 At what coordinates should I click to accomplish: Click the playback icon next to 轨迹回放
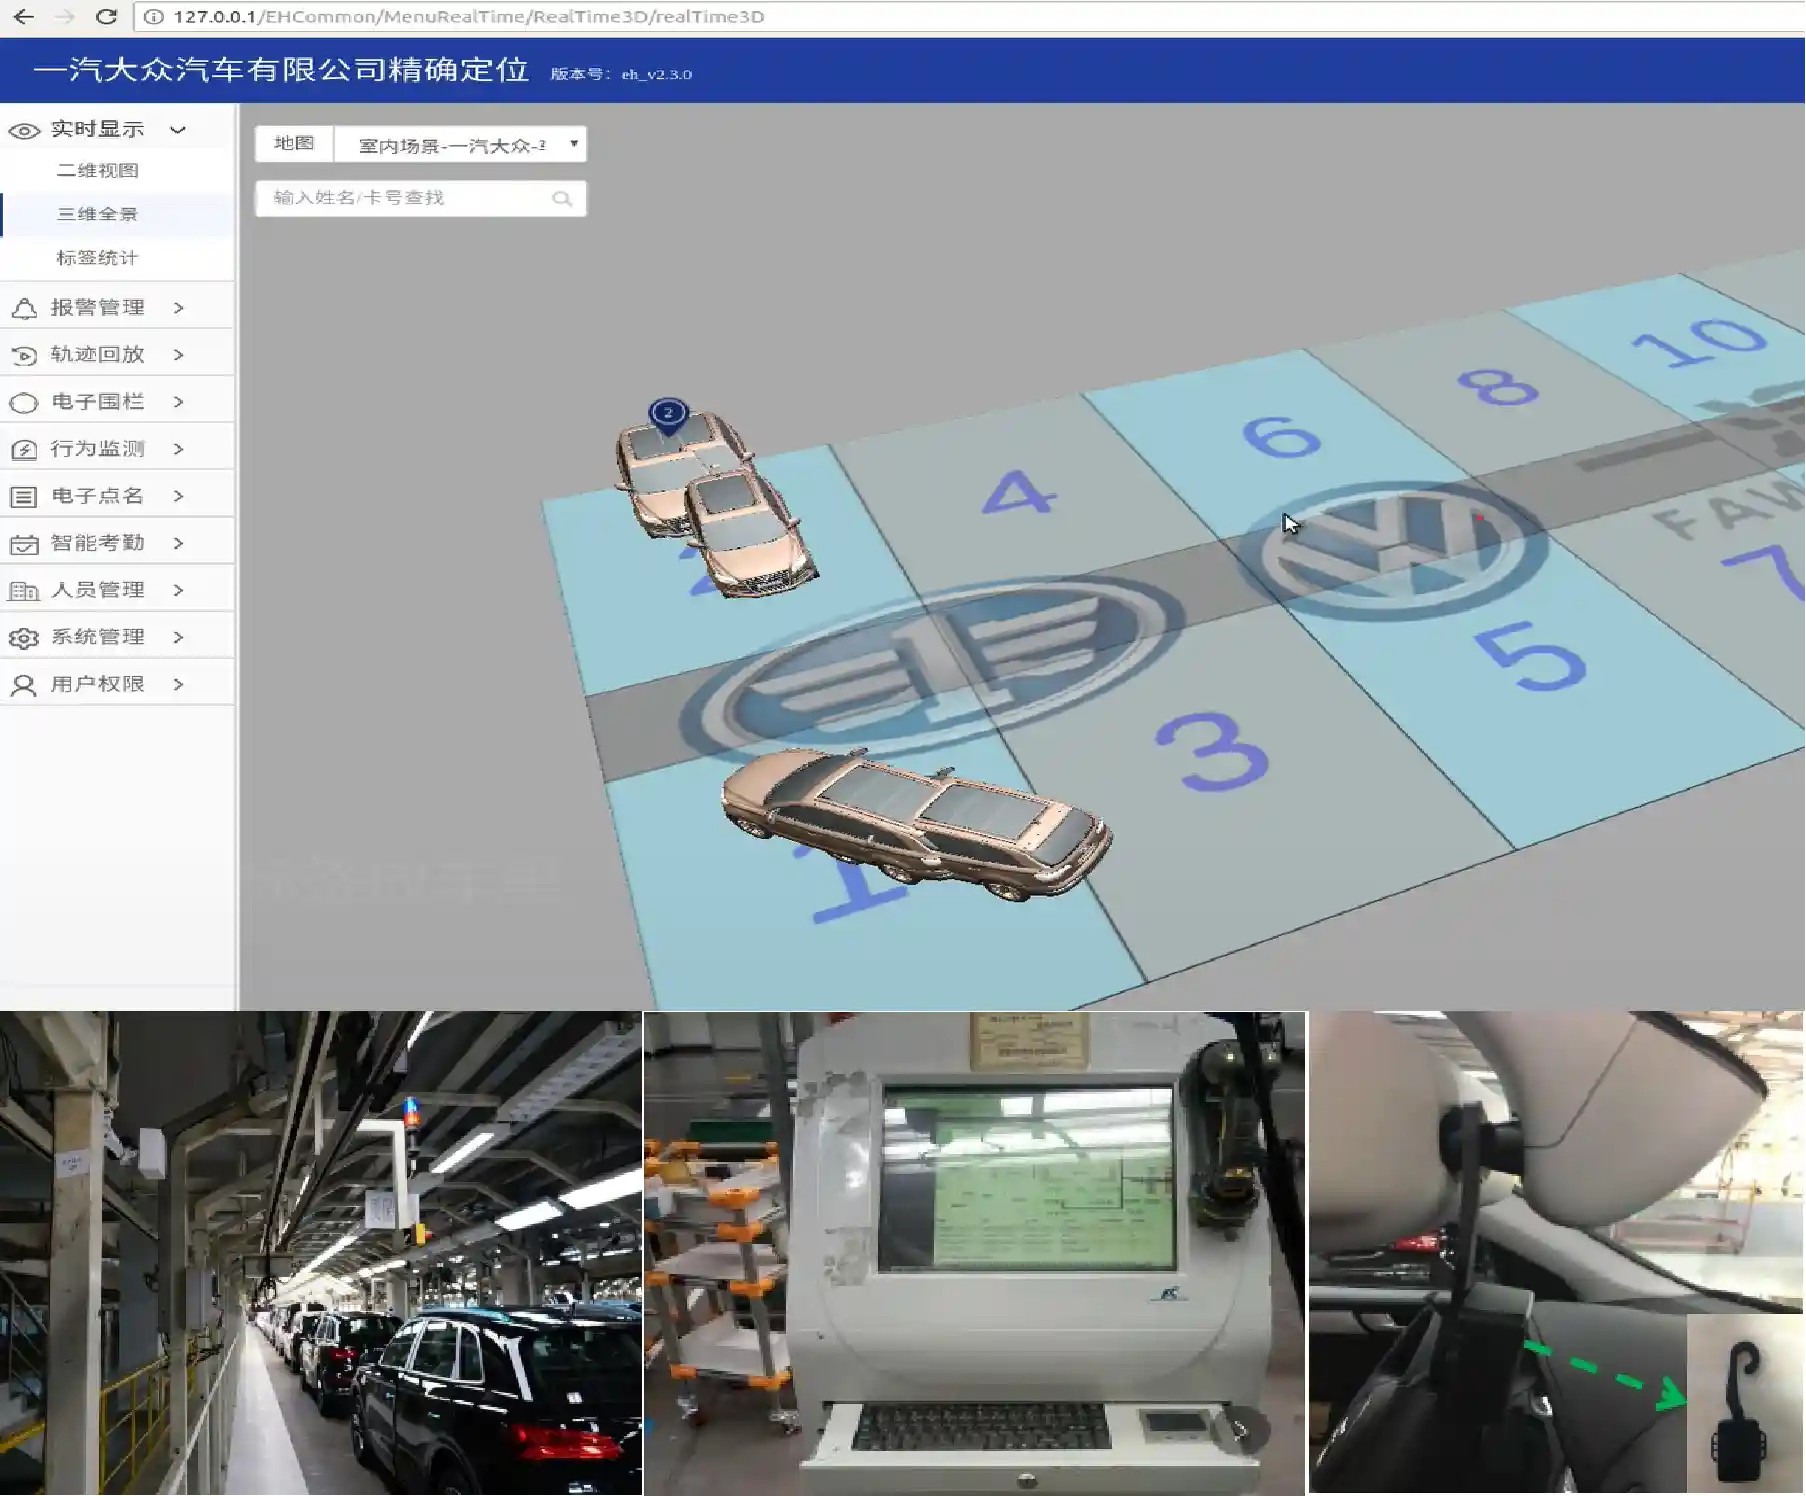pos(24,353)
